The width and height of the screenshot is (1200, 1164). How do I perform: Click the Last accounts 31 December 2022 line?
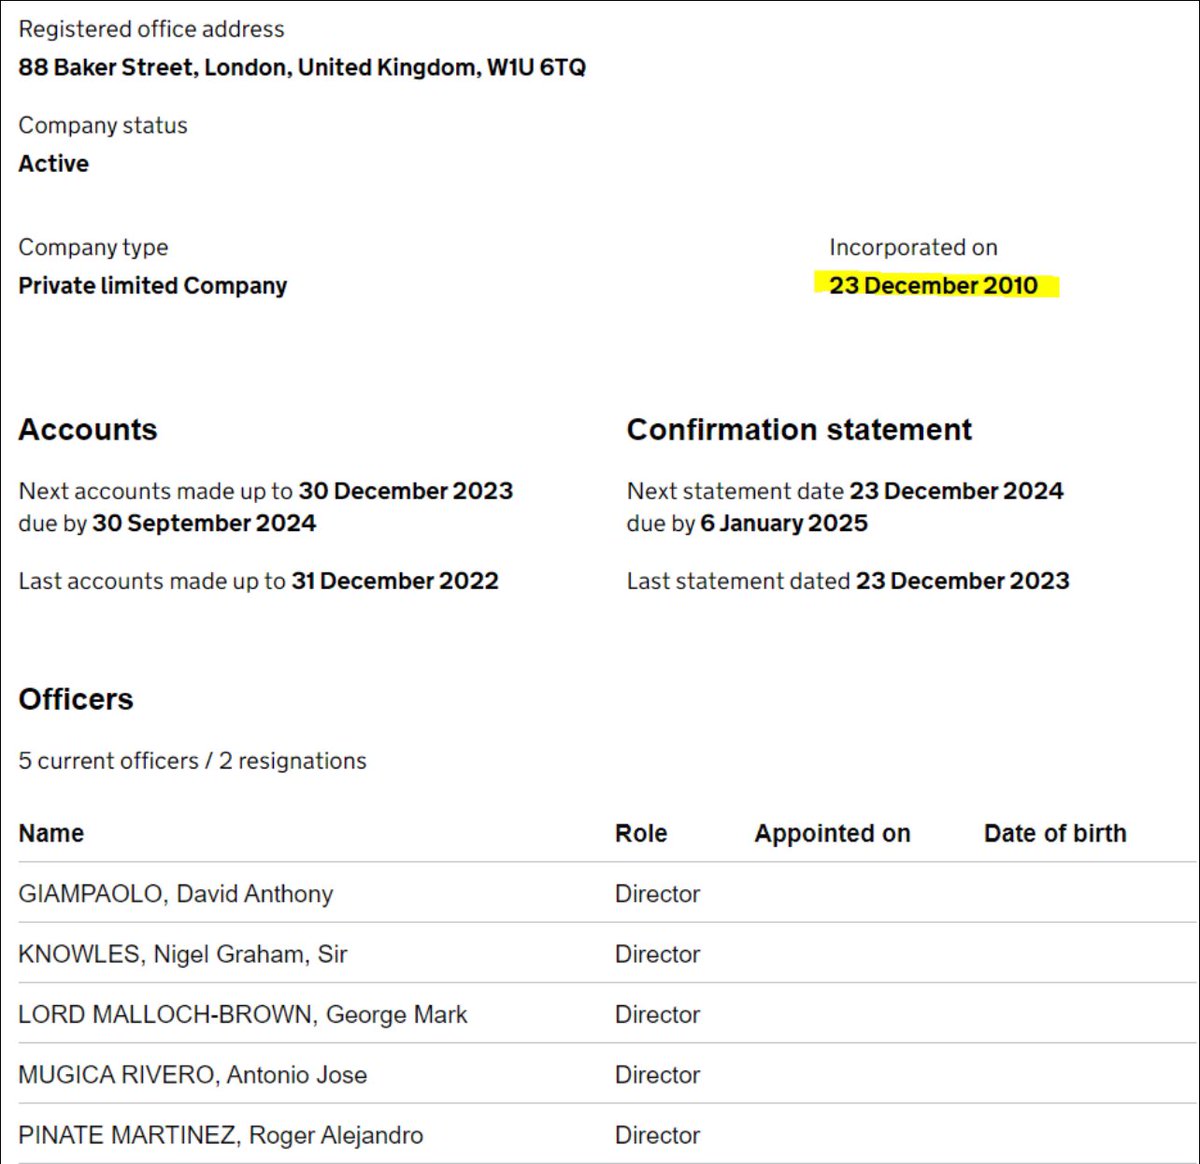click(x=258, y=581)
